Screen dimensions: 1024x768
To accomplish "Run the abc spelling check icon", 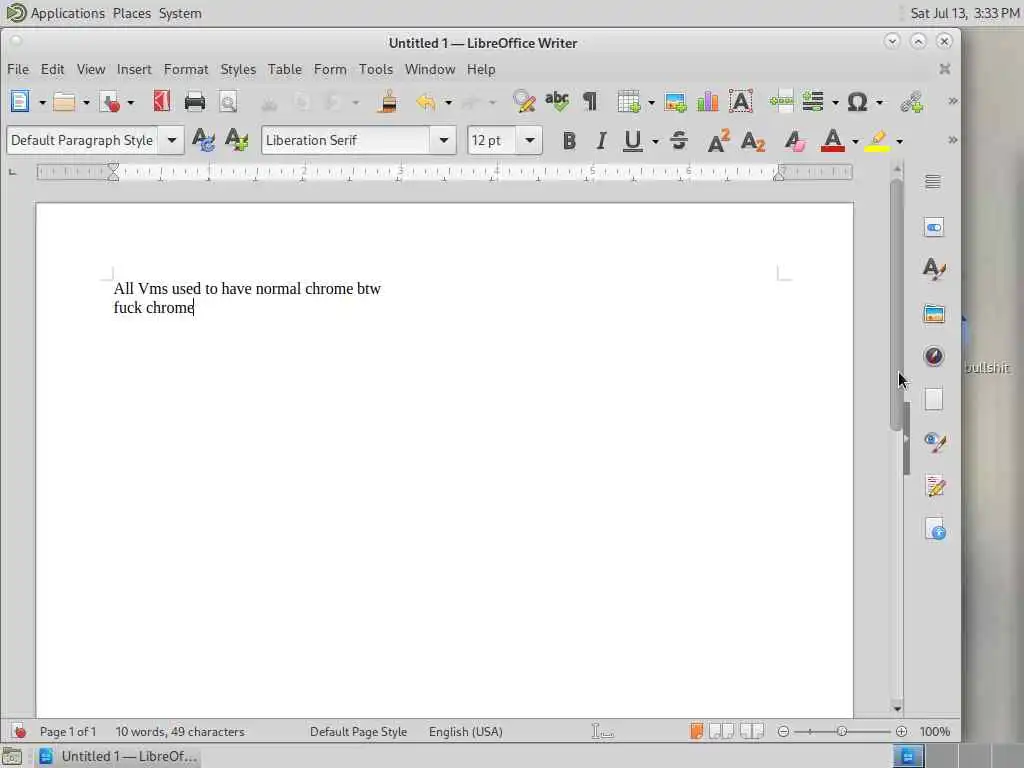I will tap(557, 101).
